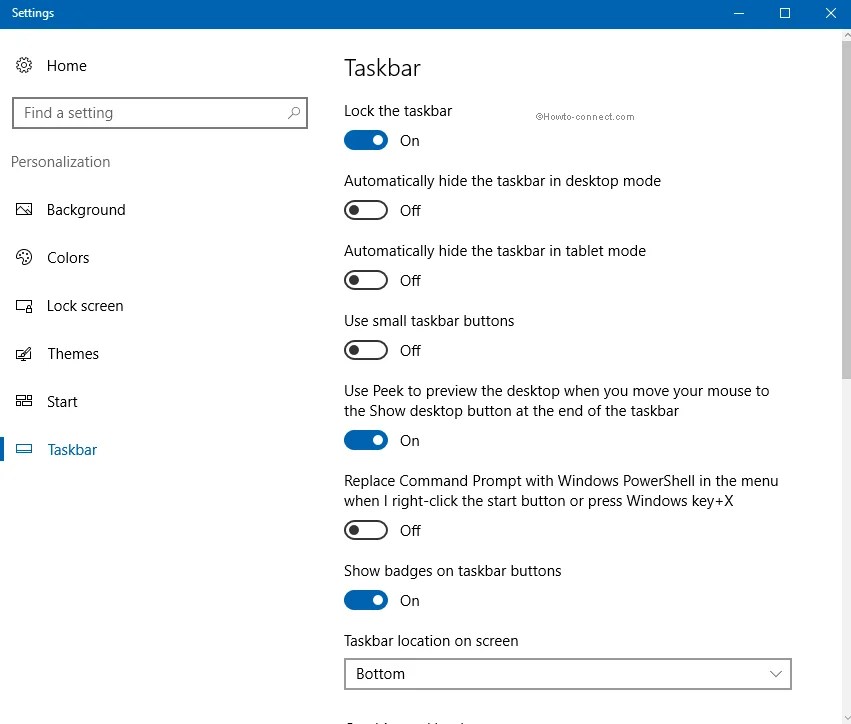
Task: Click the Lock screen icon in the sidebar
Action: pyautogui.click(x=24, y=306)
